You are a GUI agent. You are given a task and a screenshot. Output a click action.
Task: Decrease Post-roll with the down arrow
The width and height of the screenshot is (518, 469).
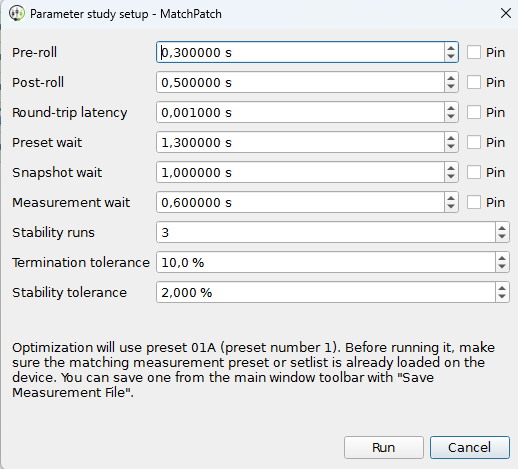click(x=451, y=87)
